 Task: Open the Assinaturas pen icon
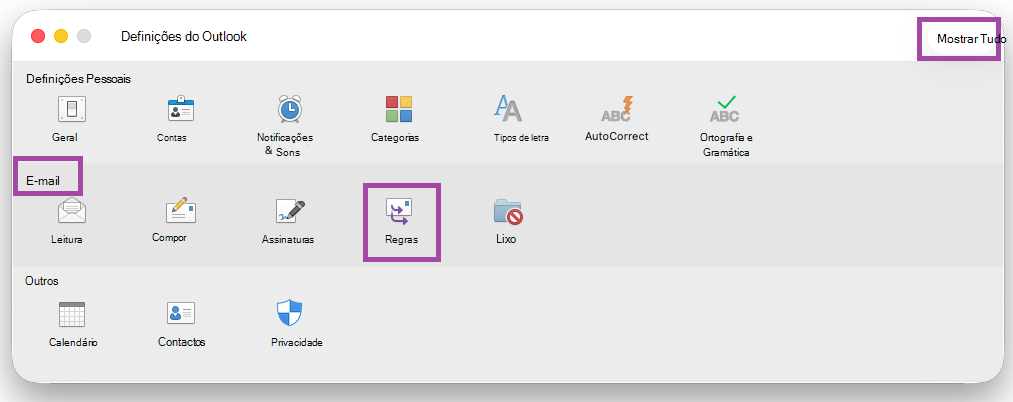coord(290,211)
